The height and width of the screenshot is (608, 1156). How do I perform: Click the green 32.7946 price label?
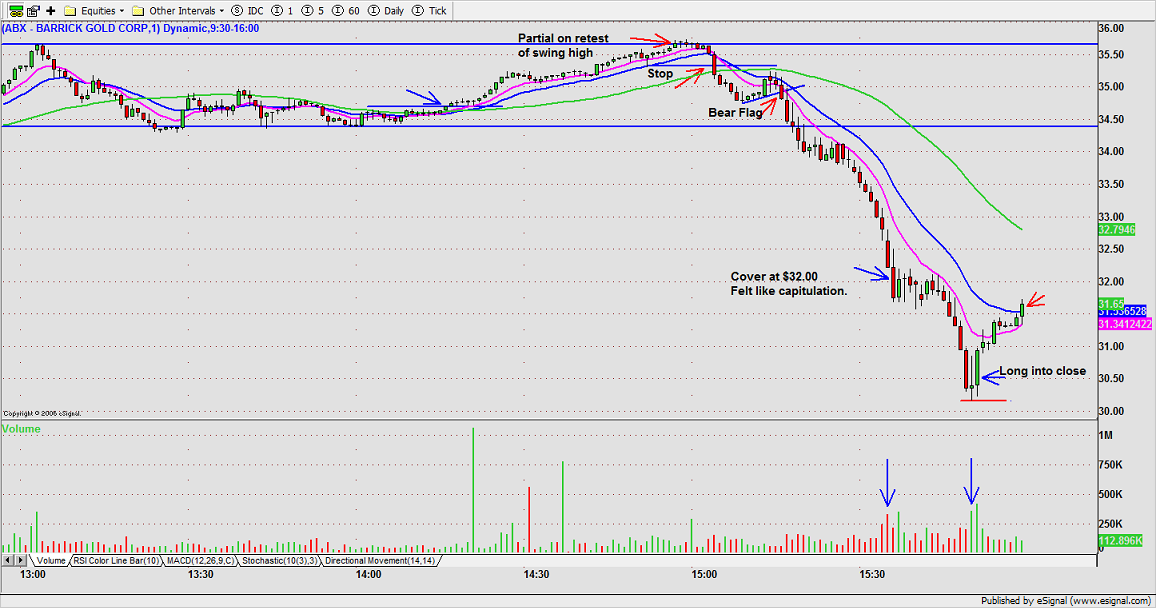tap(1116, 230)
